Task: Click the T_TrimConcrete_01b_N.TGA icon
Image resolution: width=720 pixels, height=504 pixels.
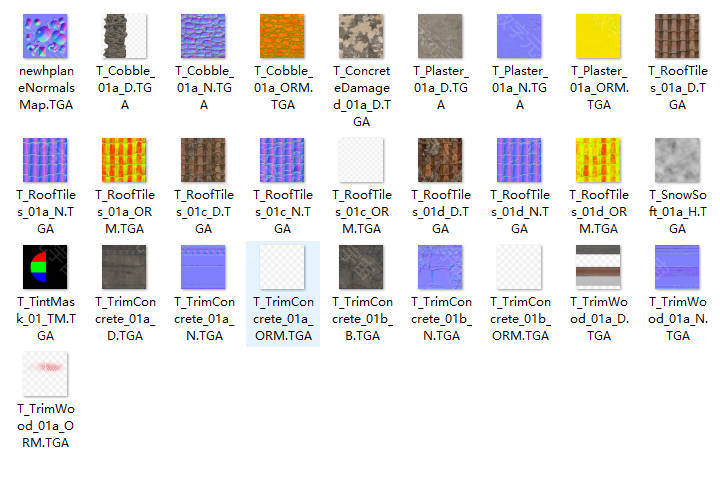Action: 440,267
